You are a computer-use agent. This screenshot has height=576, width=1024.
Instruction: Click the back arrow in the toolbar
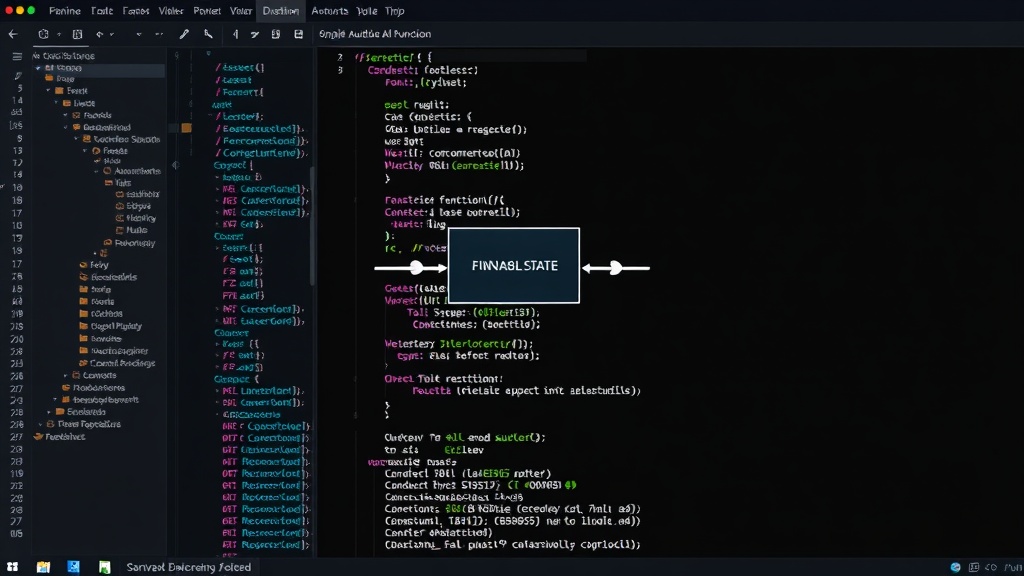click(13, 34)
